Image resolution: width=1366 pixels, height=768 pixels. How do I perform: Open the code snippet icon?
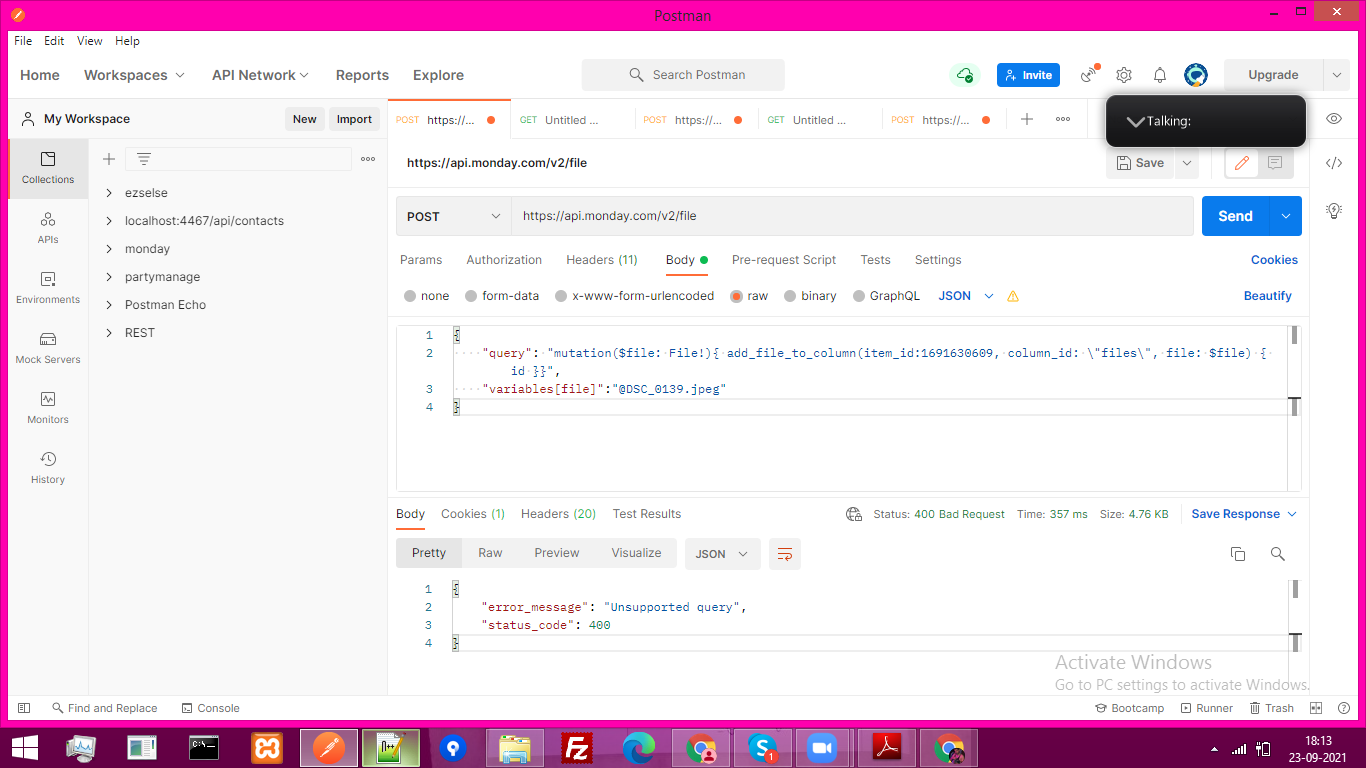coord(1334,163)
